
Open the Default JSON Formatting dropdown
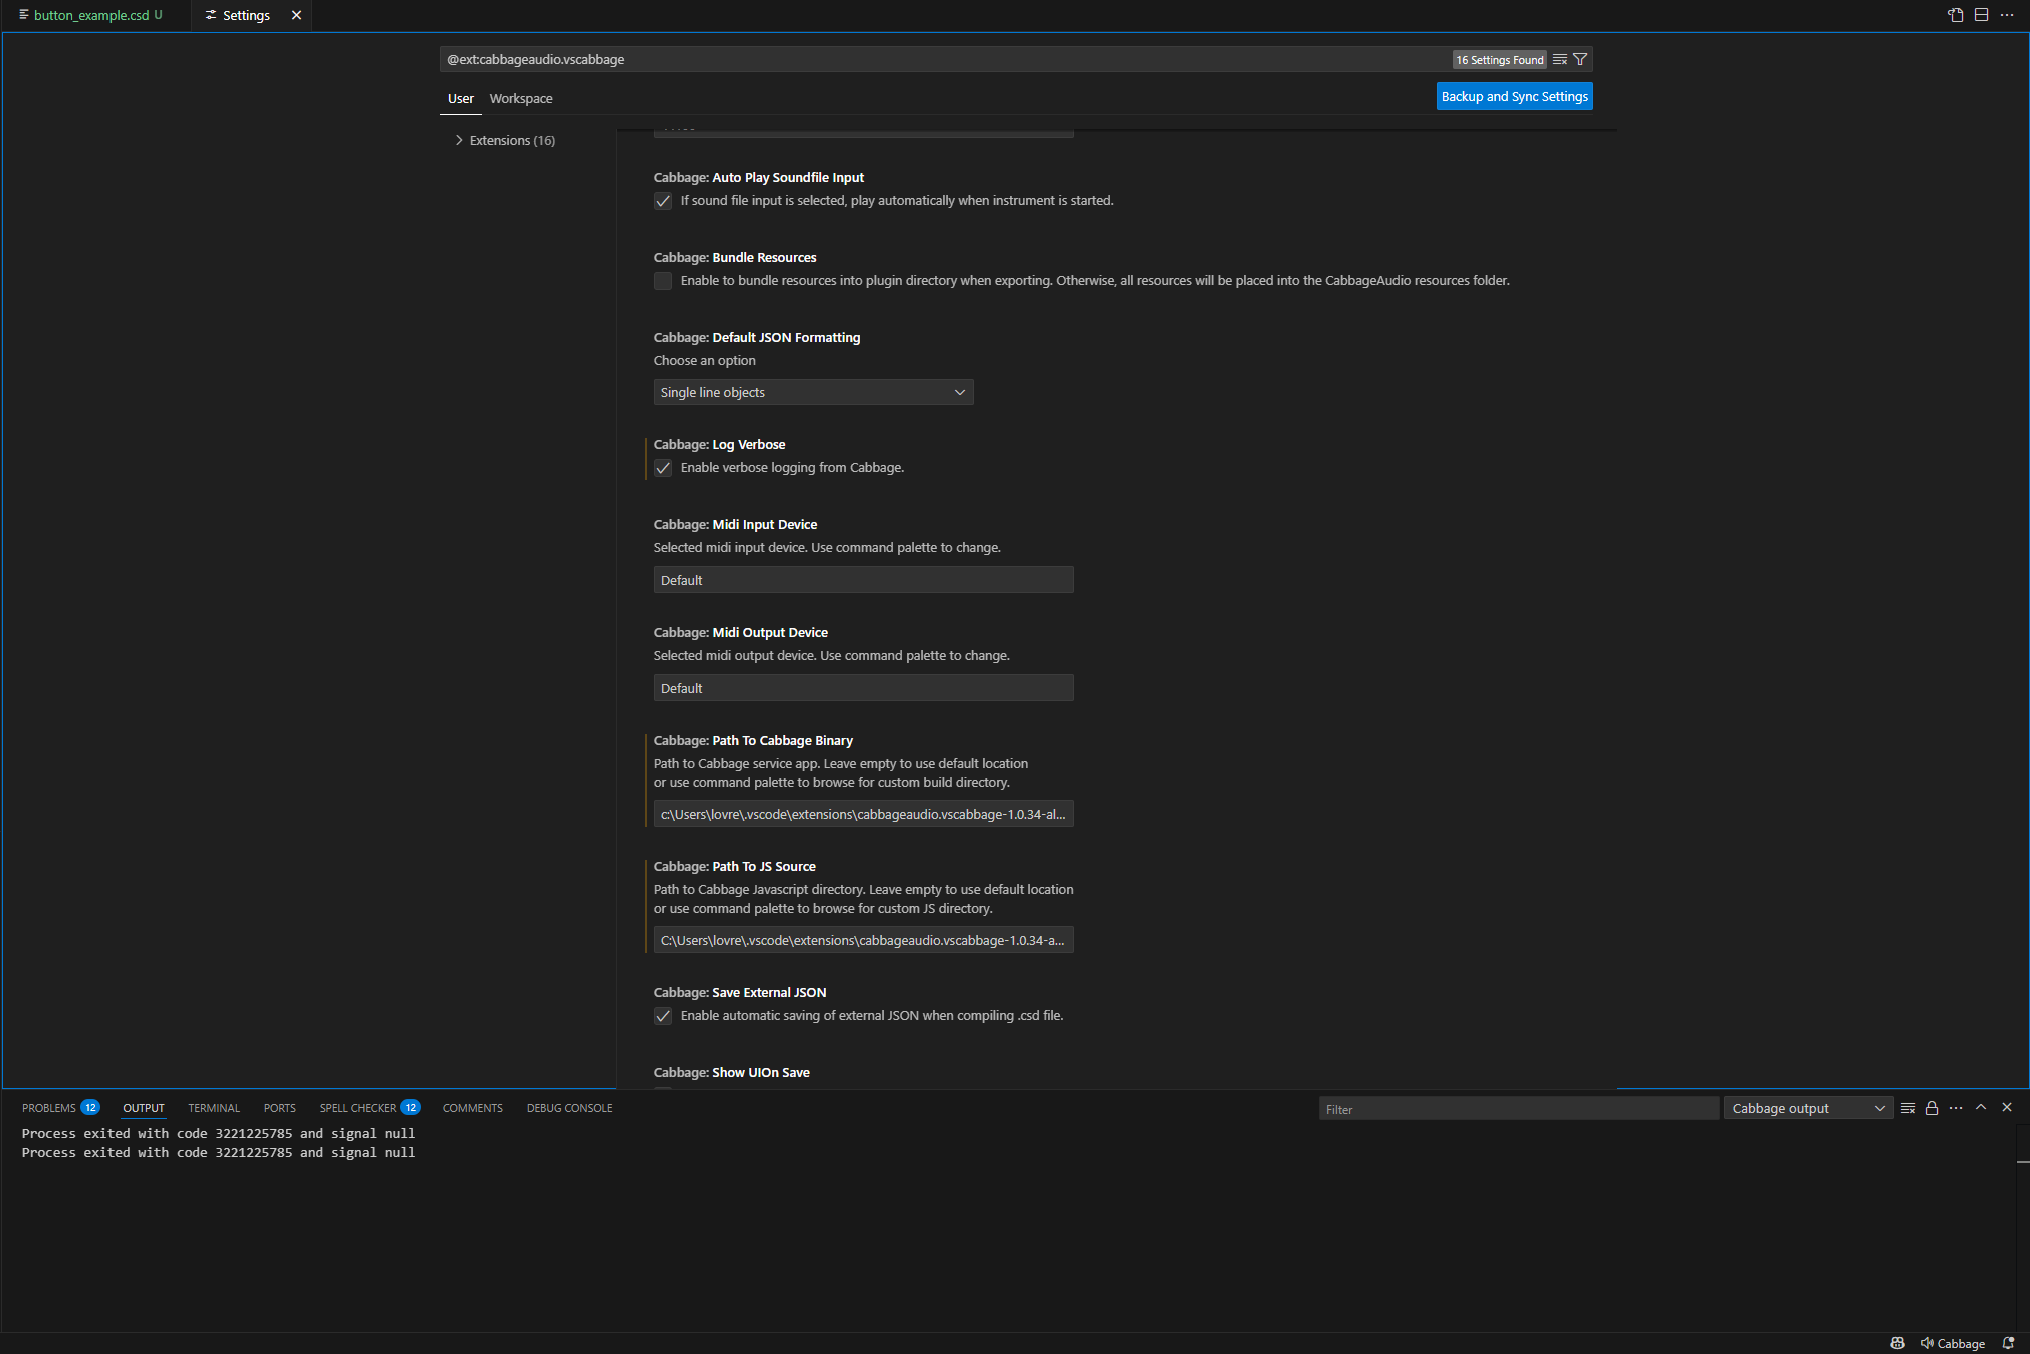click(x=813, y=392)
